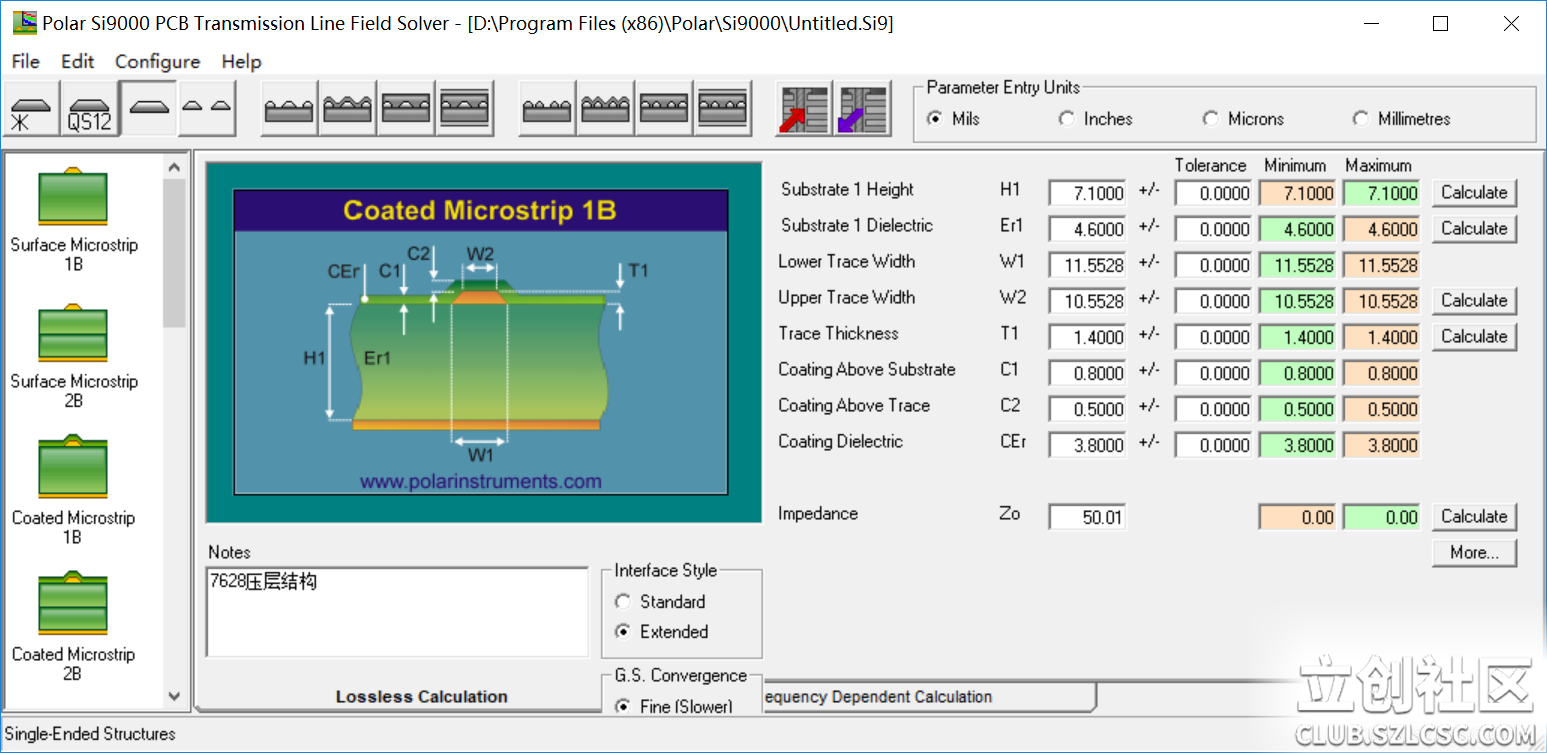Click the Zo maximum value 0.00

point(1381,517)
